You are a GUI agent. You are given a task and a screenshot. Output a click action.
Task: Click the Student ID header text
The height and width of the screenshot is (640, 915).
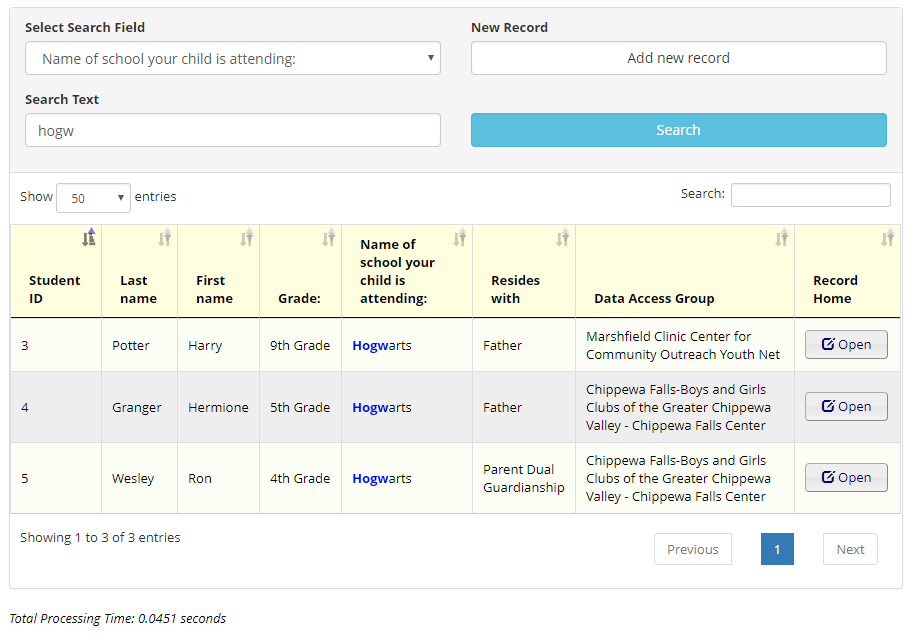tap(54, 289)
